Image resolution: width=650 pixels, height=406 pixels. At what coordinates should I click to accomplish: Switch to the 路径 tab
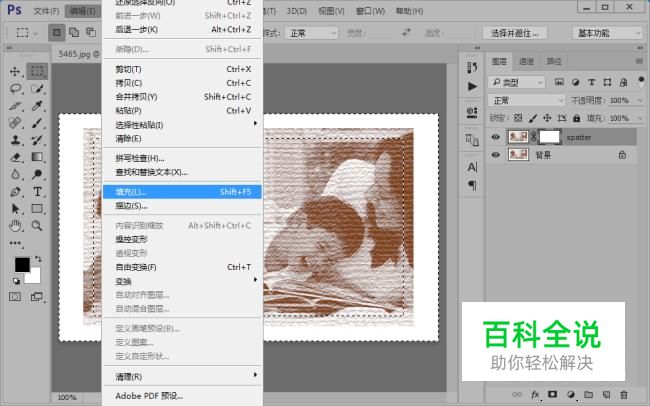[x=554, y=61]
